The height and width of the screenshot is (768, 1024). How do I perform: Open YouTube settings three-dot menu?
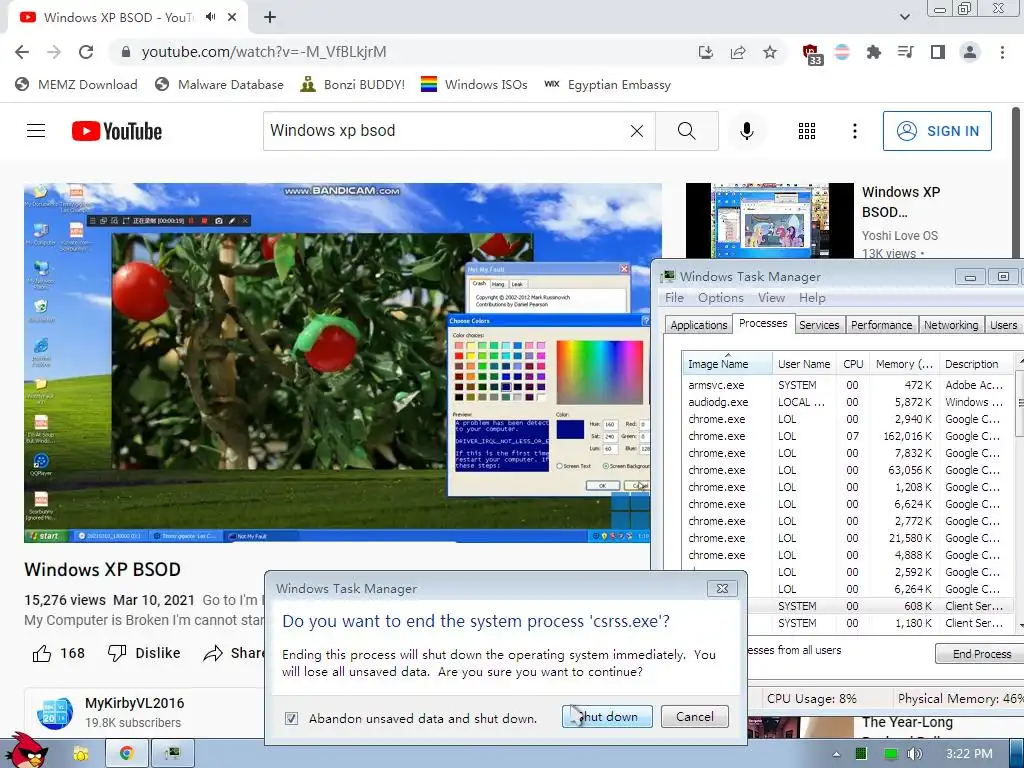[x=854, y=131]
